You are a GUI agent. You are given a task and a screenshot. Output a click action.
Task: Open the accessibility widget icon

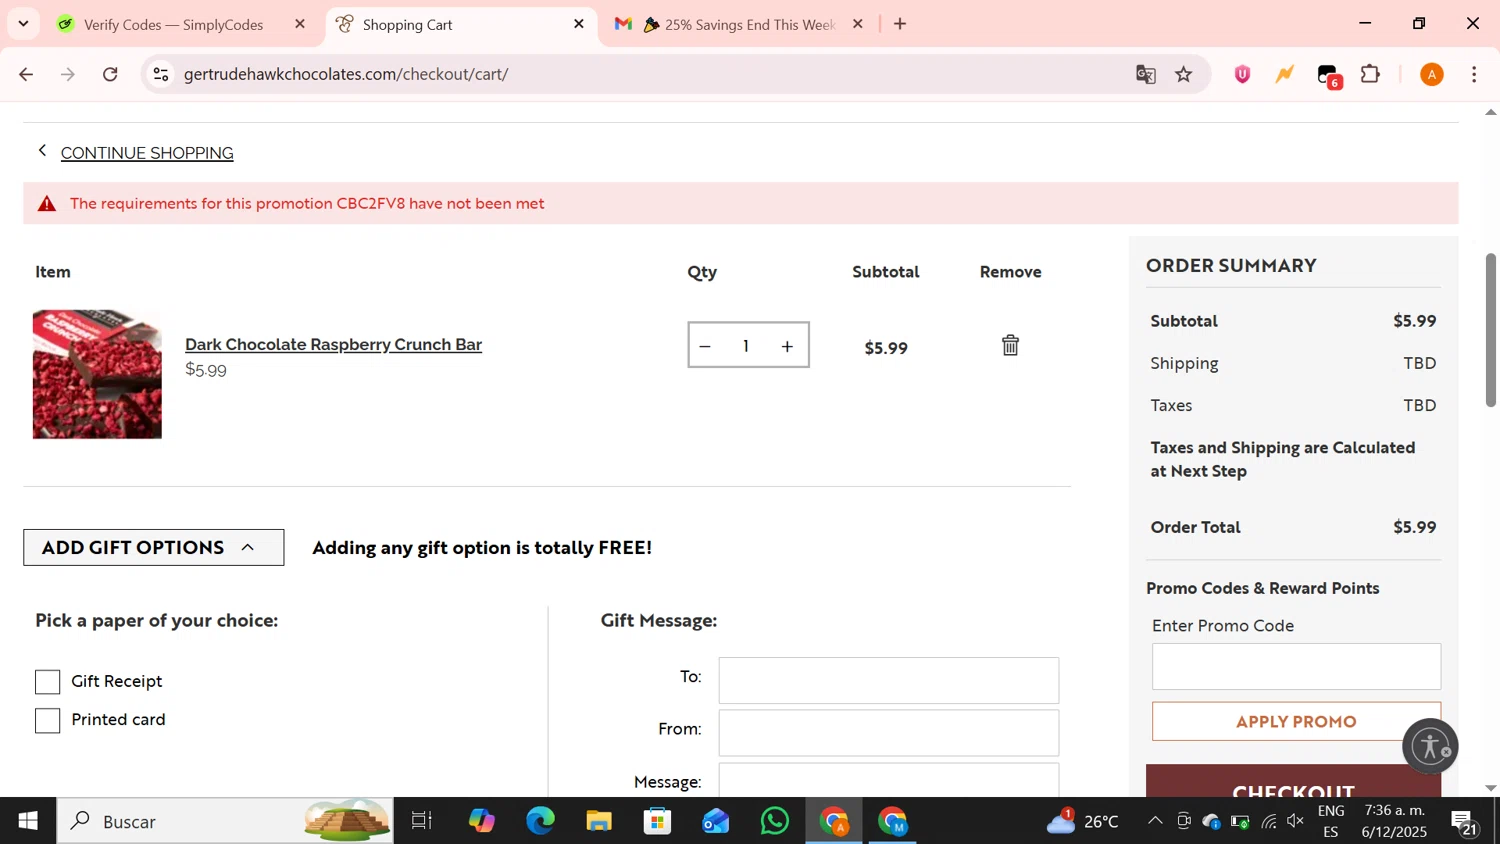pyautogui.click(x=1430, y=746)
